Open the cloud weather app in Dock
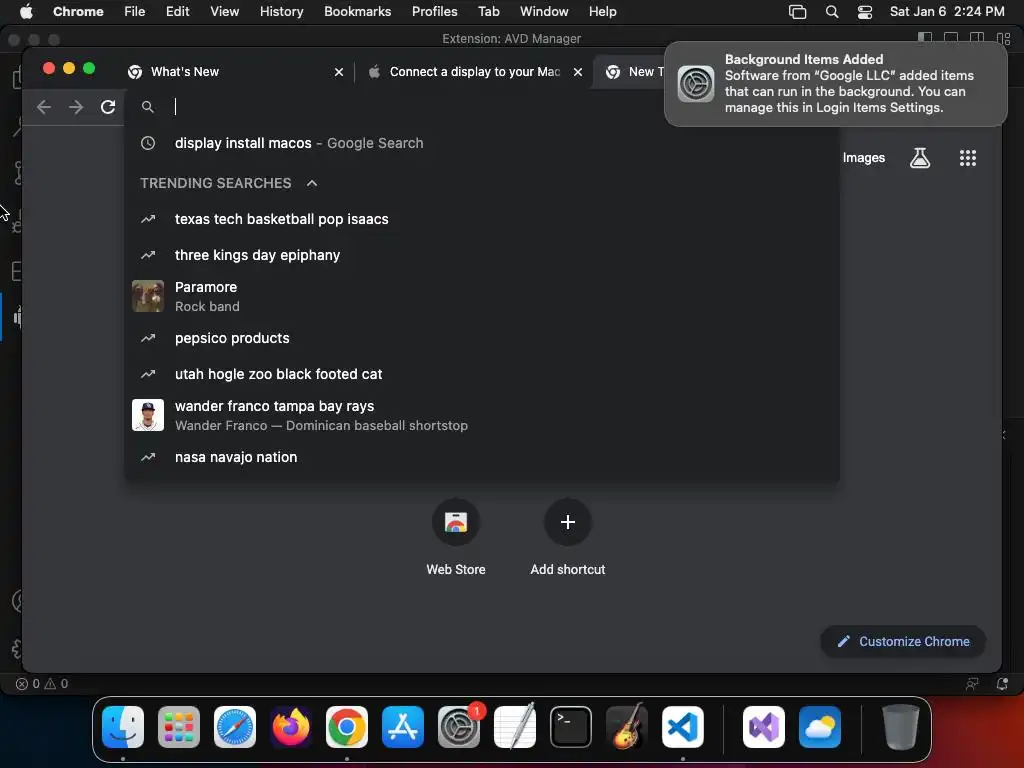Screen dimensions: 1024x768 pyautogui.click(x=820, y=727)
